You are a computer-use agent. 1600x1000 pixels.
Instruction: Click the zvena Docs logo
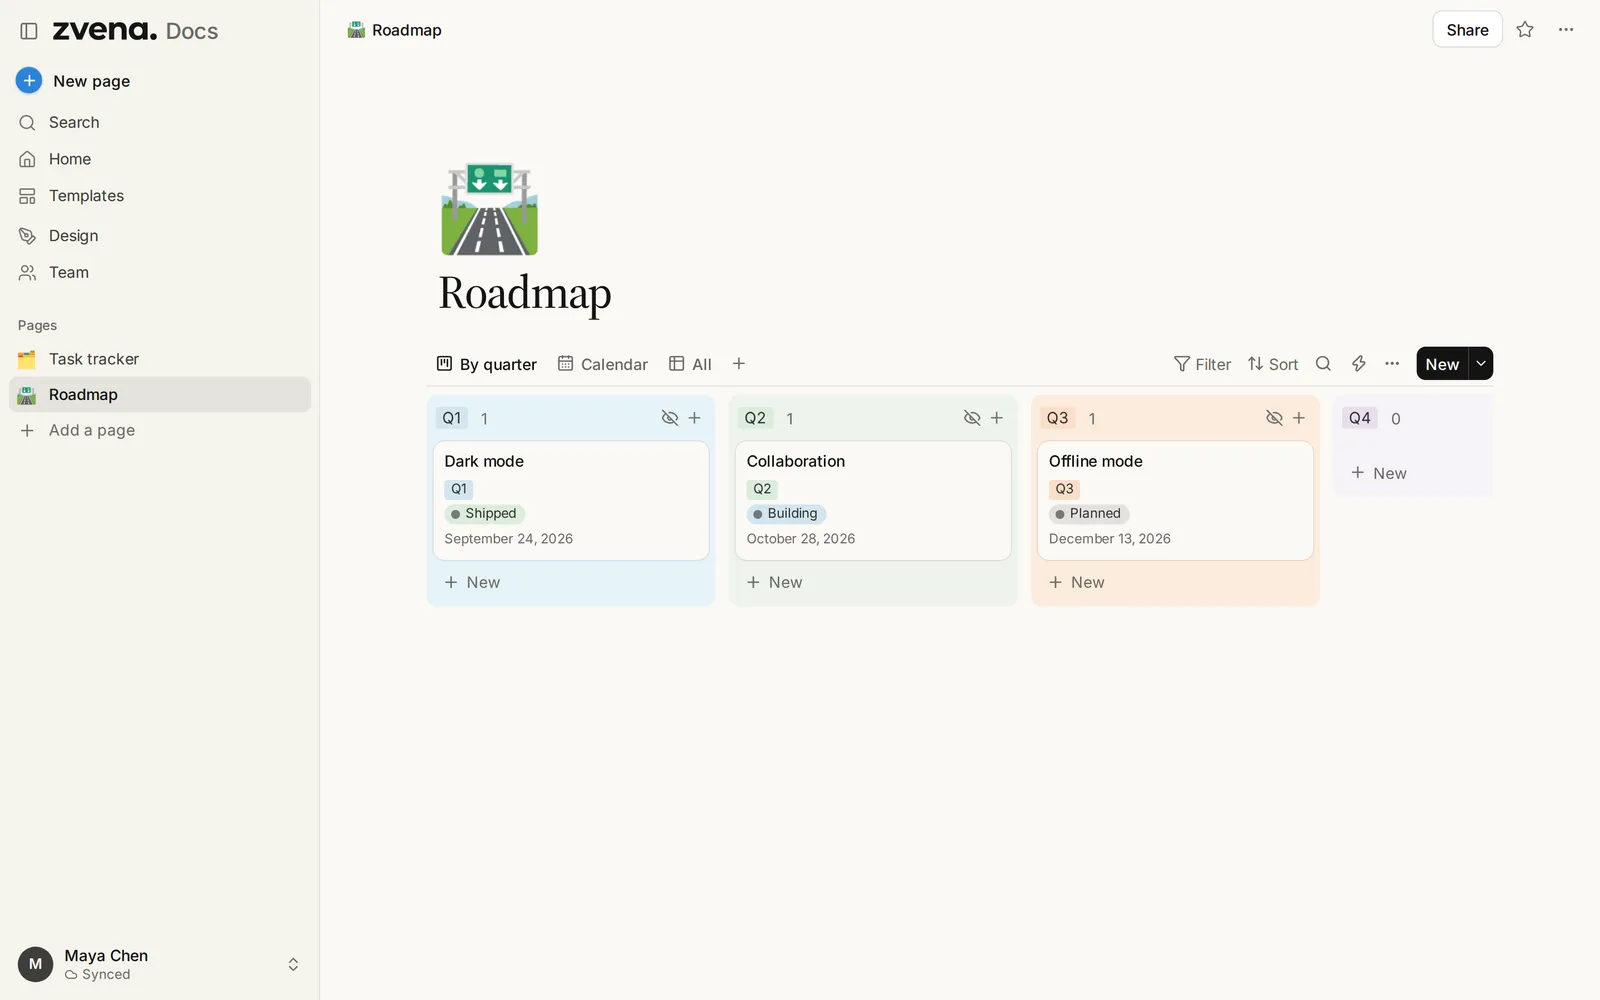[x=135, y=31]
